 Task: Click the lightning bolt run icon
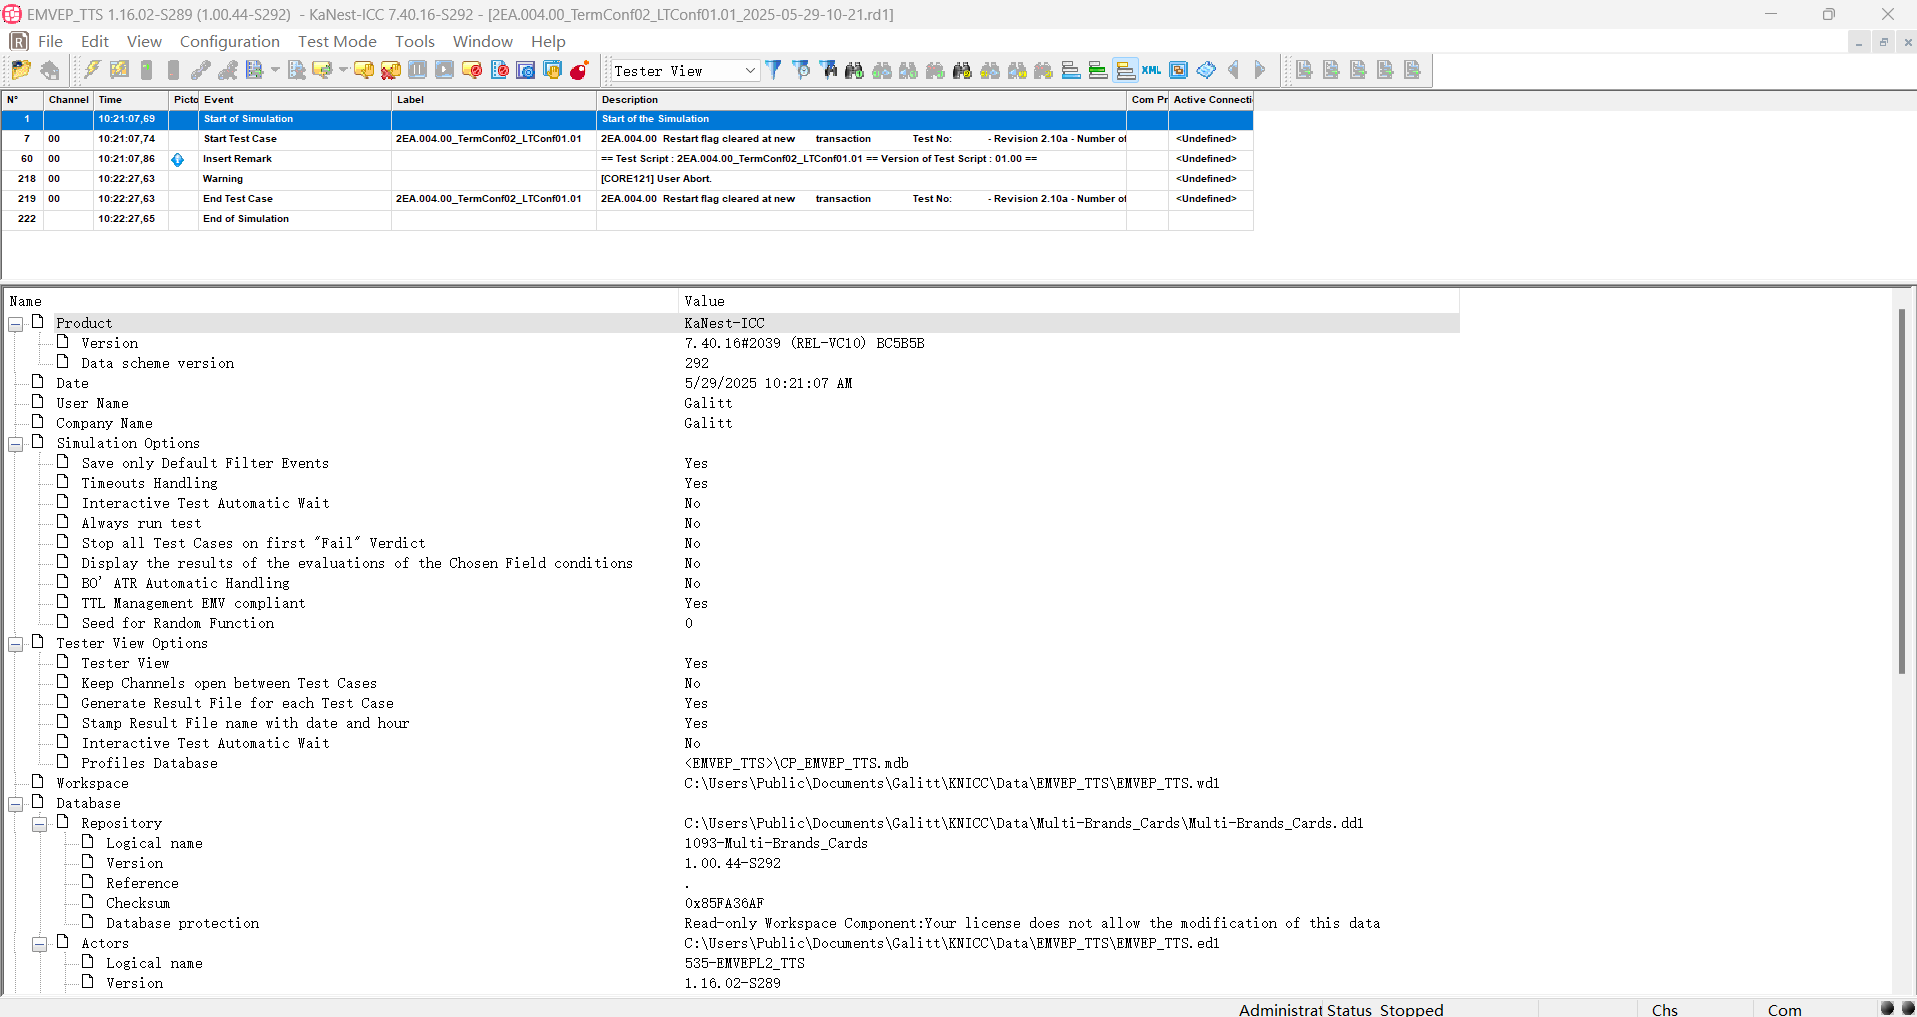[x=92, y=70]
